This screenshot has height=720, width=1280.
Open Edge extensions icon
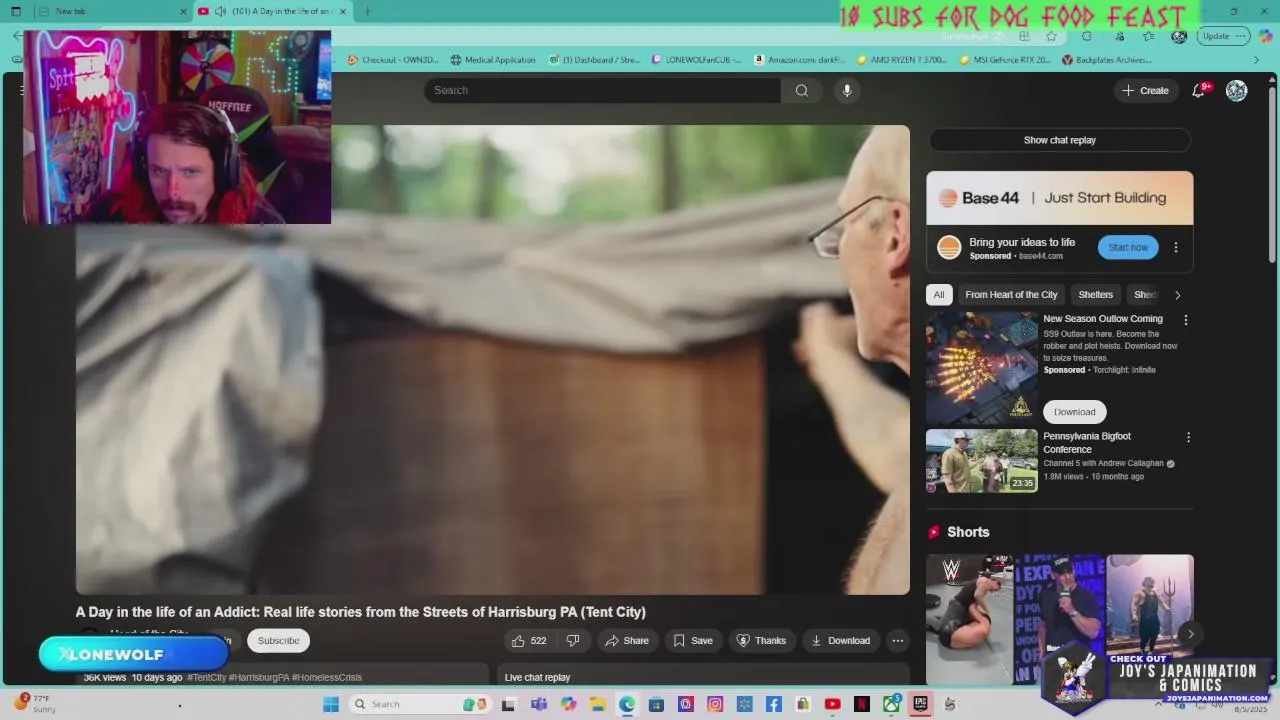coord(1087,36)
